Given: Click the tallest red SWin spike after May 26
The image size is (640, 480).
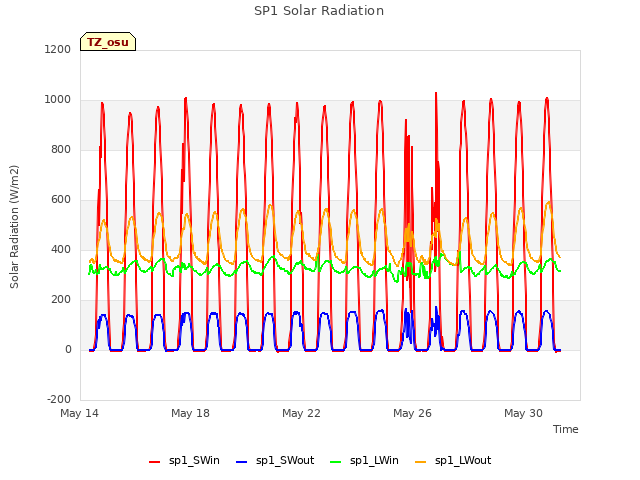Looking at the screenshot, I should pyautogui.click(x=436, y=95).
